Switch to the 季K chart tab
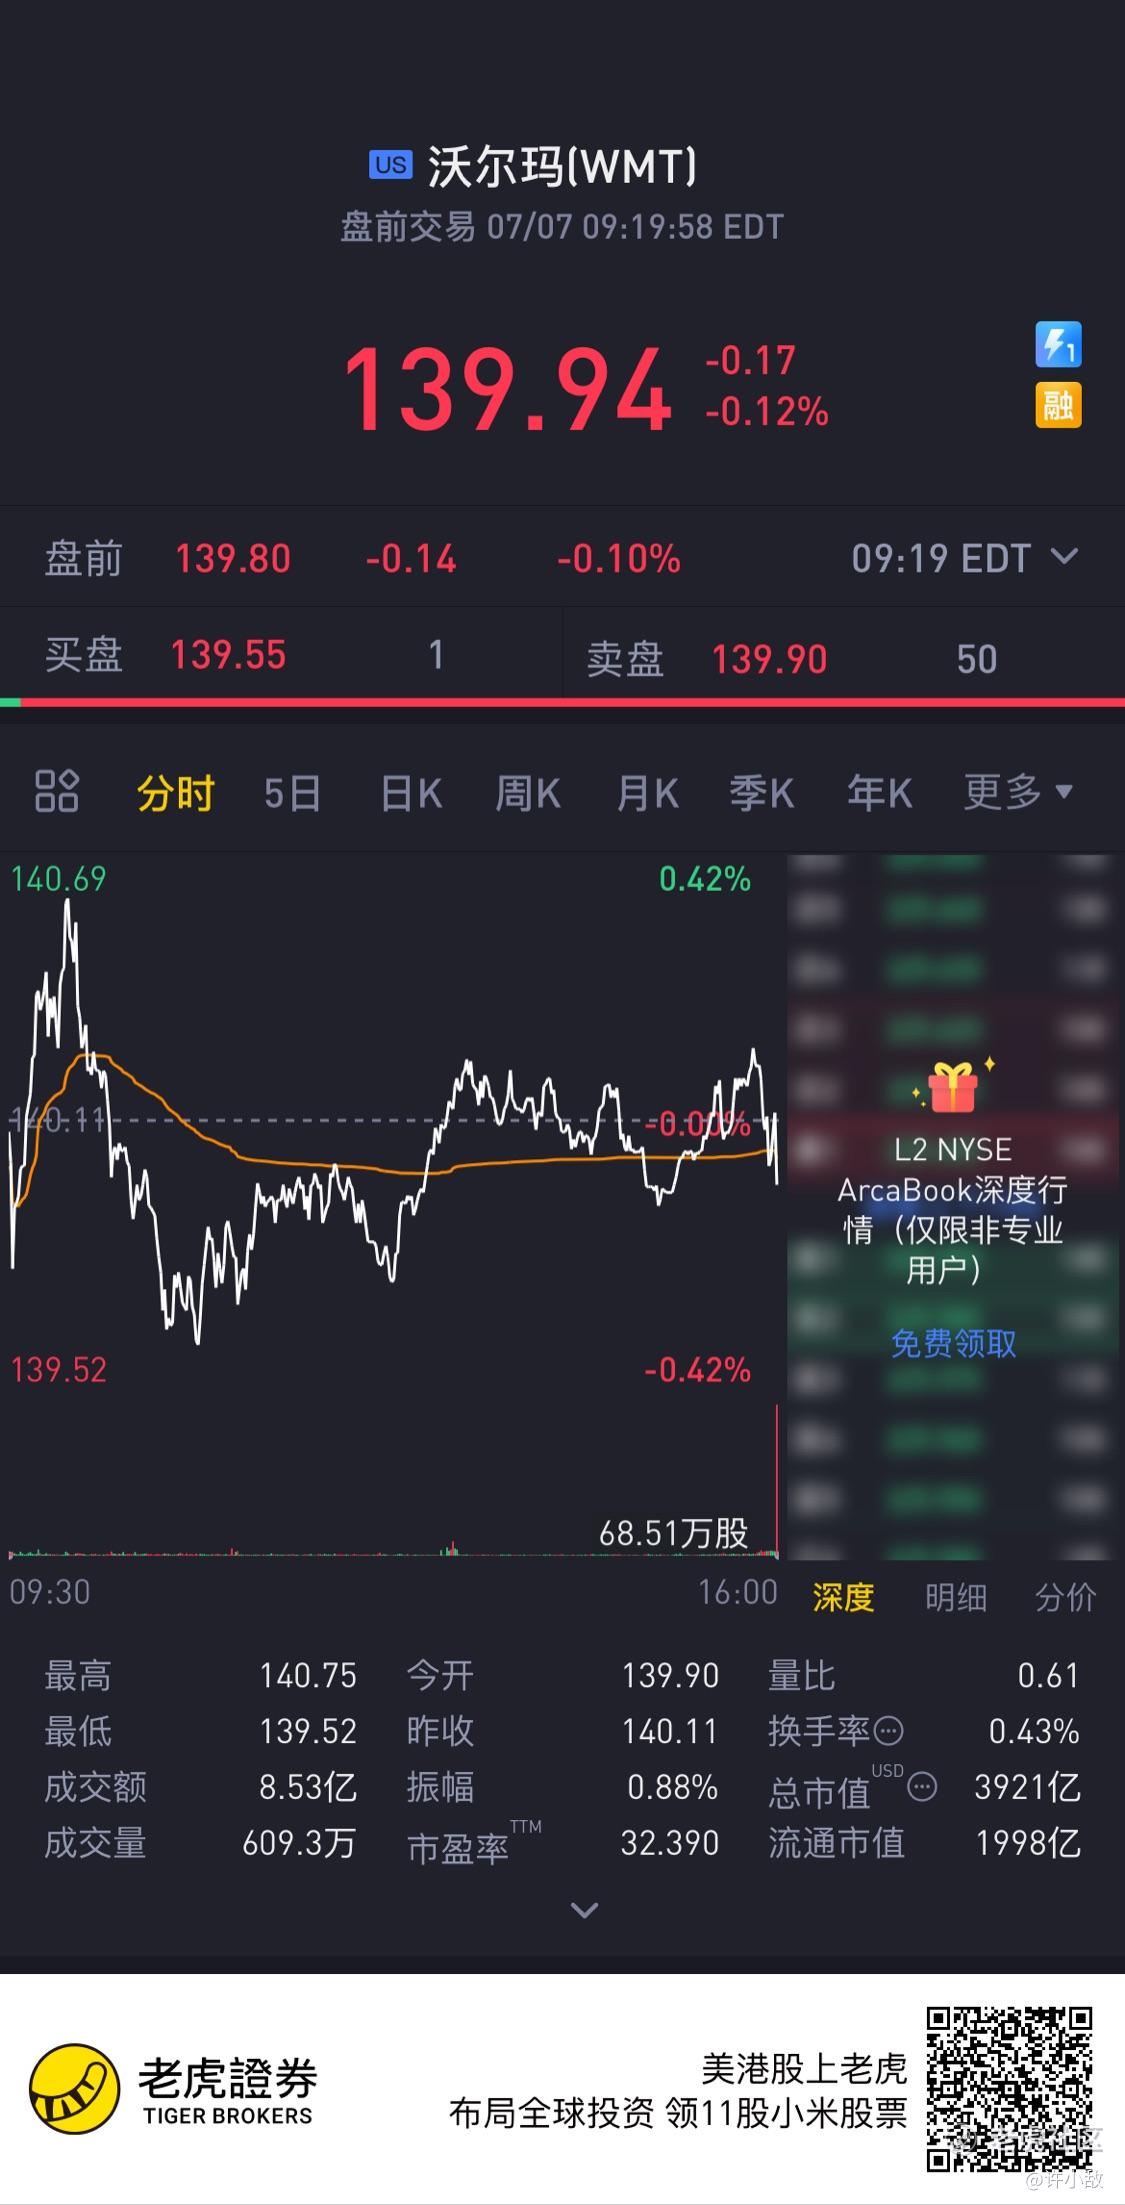This screenshot has height=2205, width=1125. coord(762,793)
